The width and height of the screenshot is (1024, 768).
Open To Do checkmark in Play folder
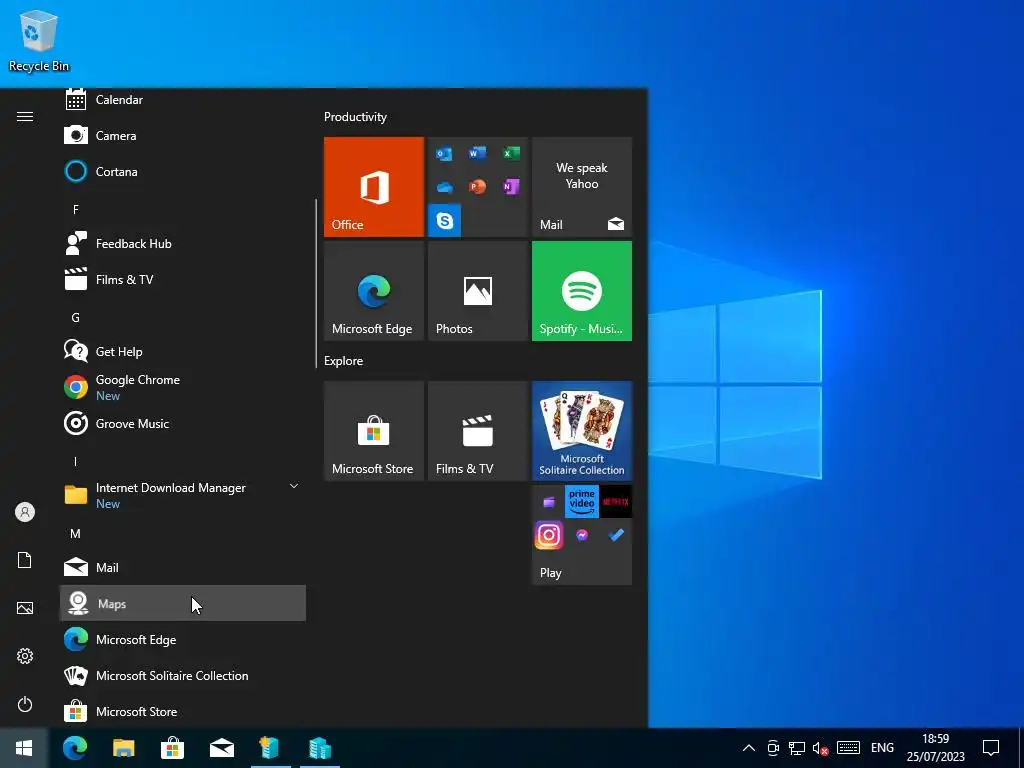pos(616,536)
